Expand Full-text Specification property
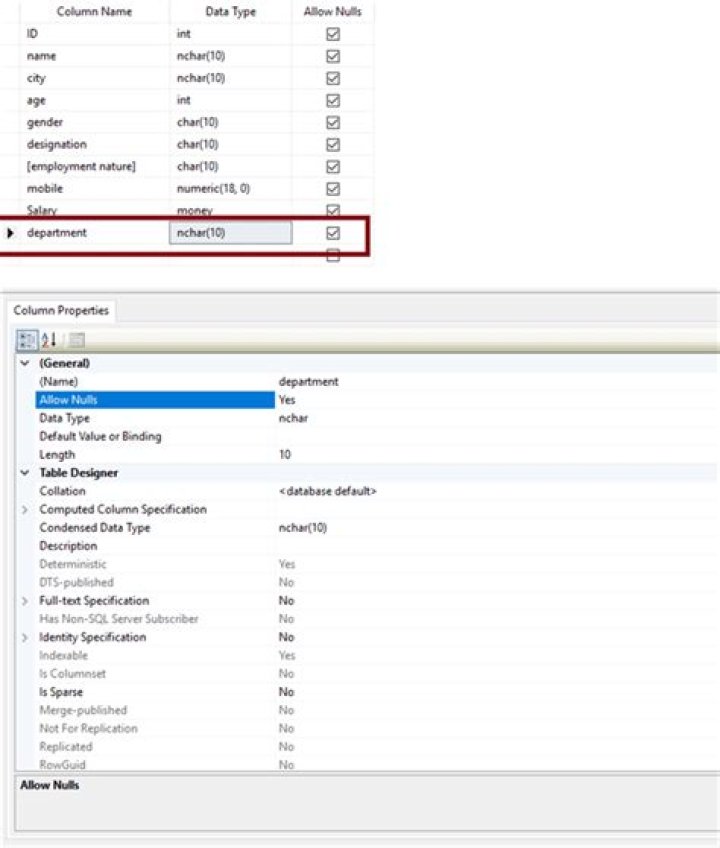 [25, 601]
